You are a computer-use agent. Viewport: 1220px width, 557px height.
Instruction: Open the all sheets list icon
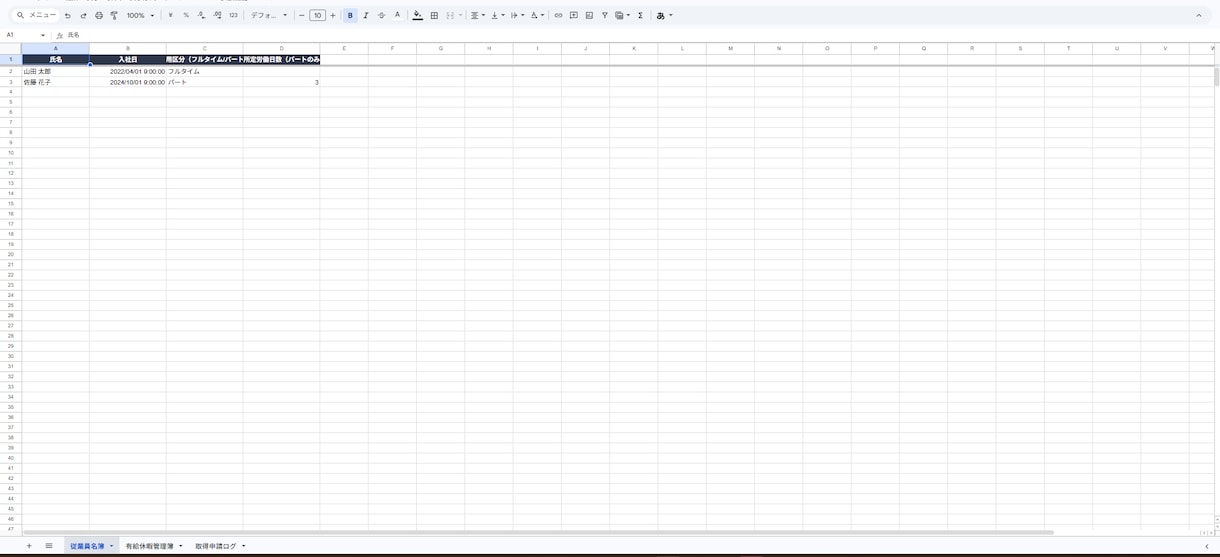48,546
